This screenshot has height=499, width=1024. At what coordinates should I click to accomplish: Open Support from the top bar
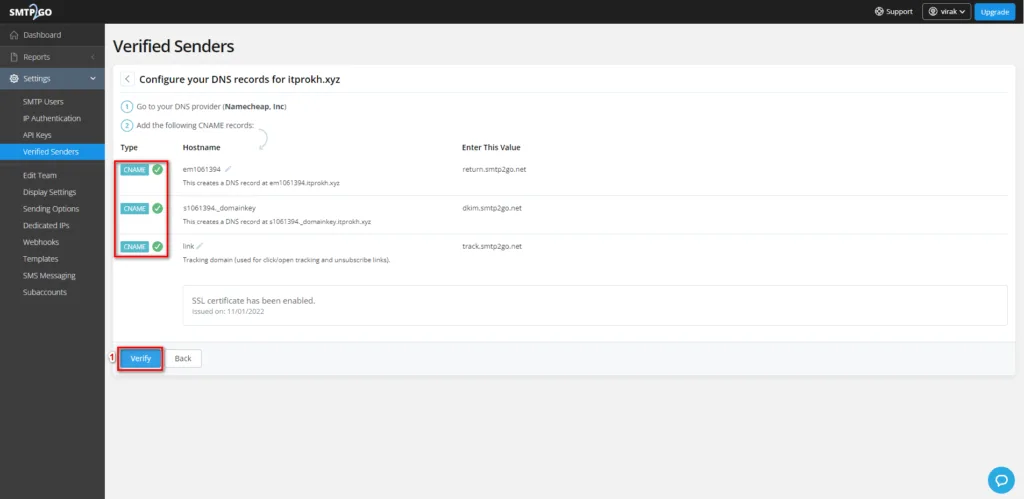pyautogui.click(x=893, y=12)
